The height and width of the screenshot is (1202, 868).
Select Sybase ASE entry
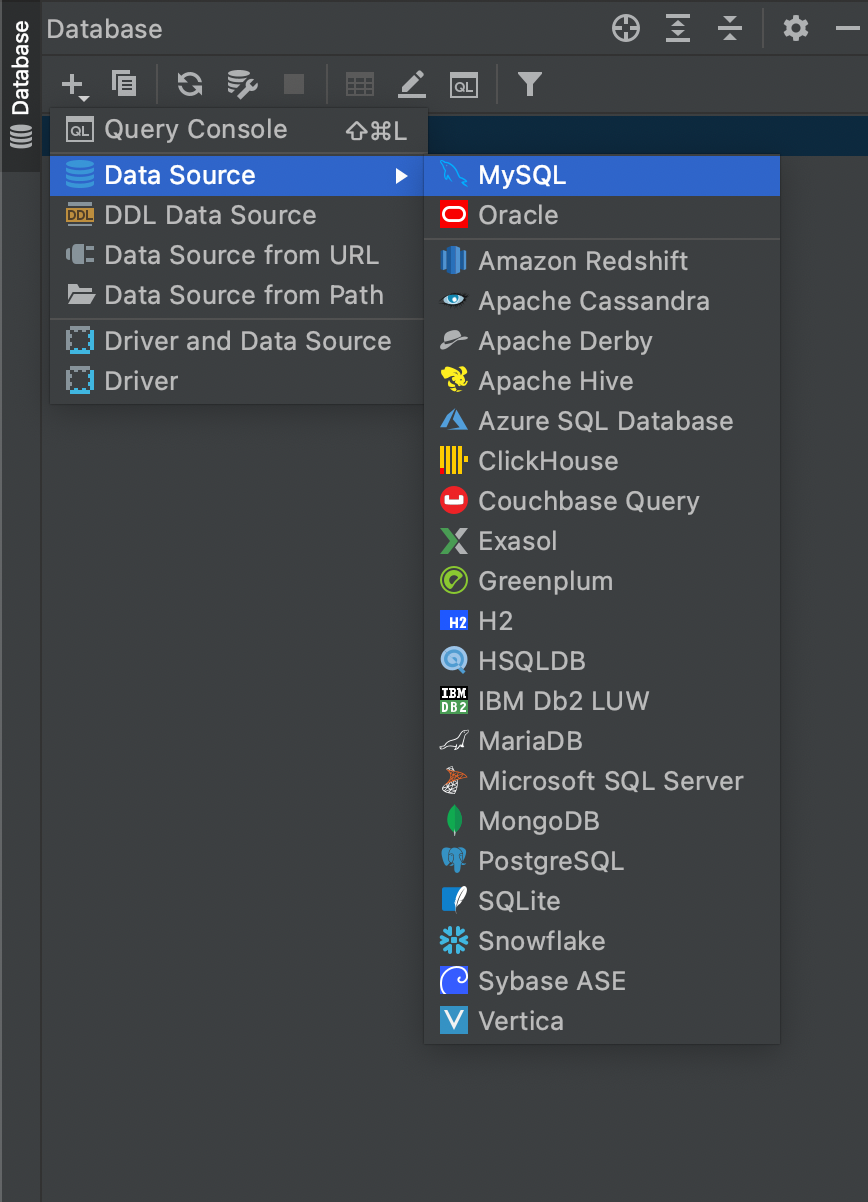click(602, 981)
